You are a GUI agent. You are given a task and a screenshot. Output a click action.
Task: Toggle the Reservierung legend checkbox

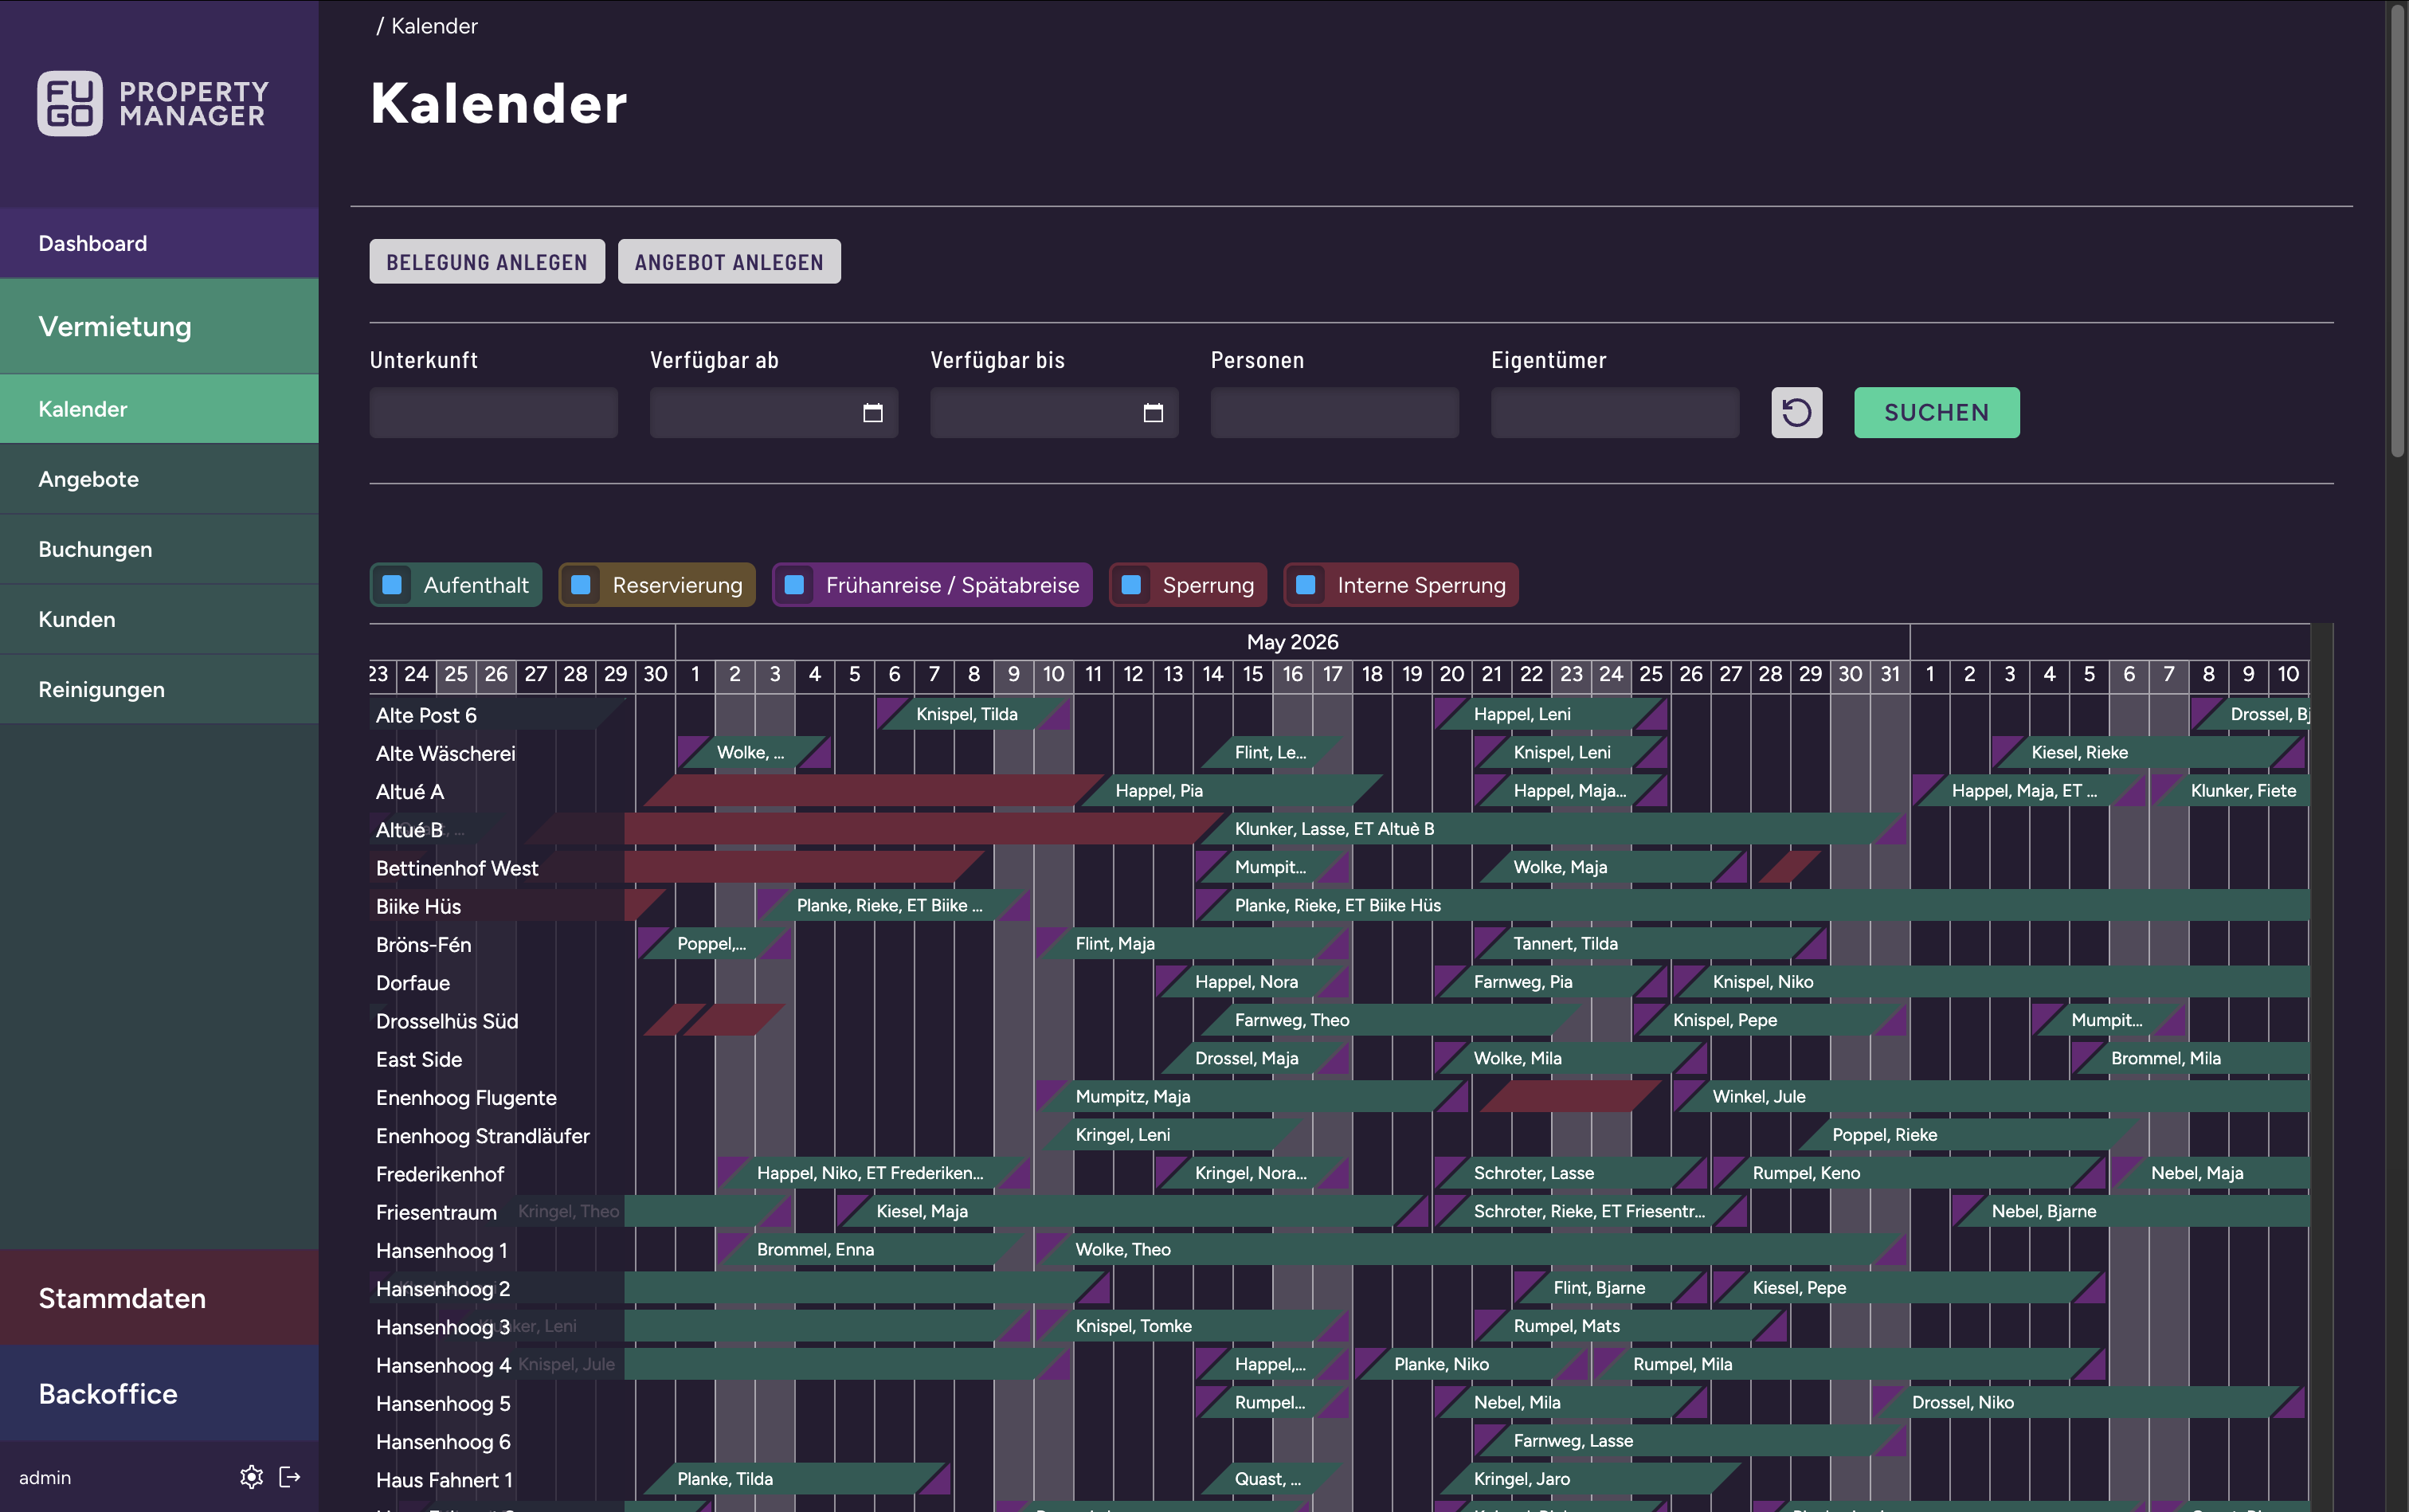580,585
